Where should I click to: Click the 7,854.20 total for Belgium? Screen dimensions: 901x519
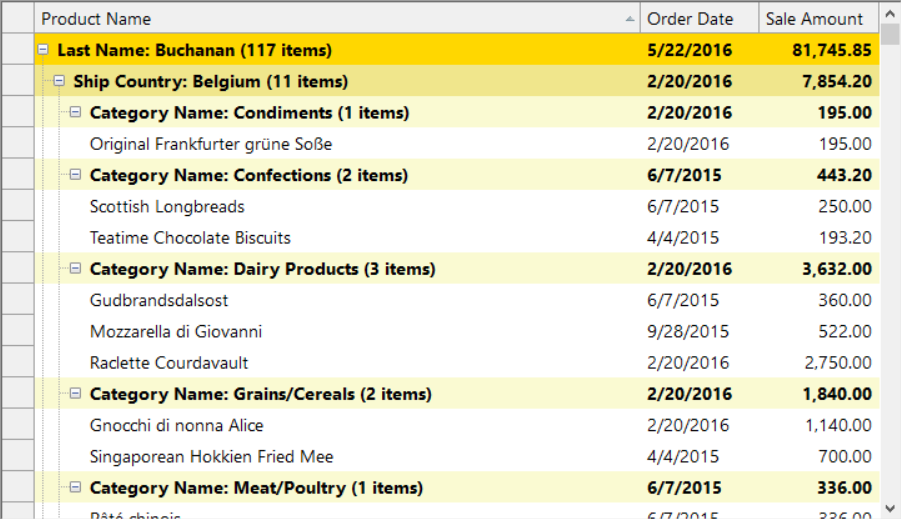coord(837,81)
